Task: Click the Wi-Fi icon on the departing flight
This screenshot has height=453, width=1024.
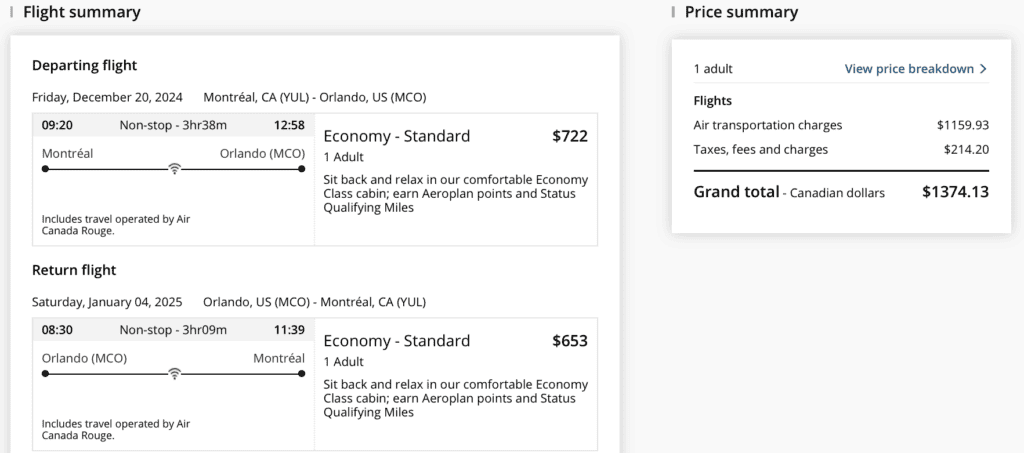Action: tap(174, 169)
